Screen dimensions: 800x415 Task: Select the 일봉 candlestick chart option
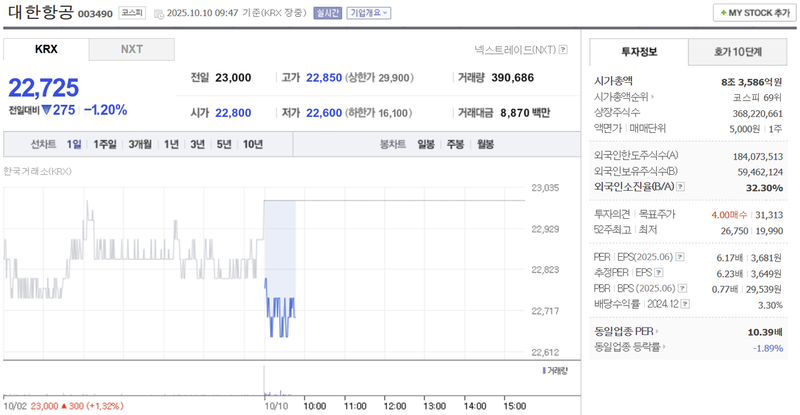click(x=425, y=144)
